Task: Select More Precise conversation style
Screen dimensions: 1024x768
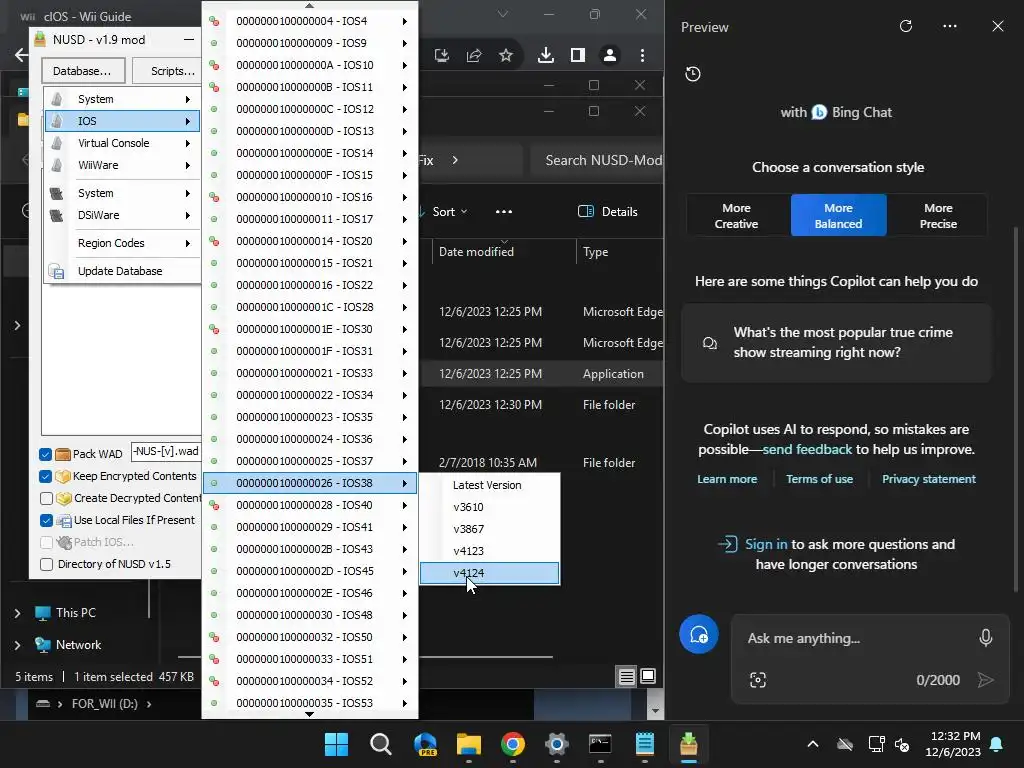Action: coord(938,216)
